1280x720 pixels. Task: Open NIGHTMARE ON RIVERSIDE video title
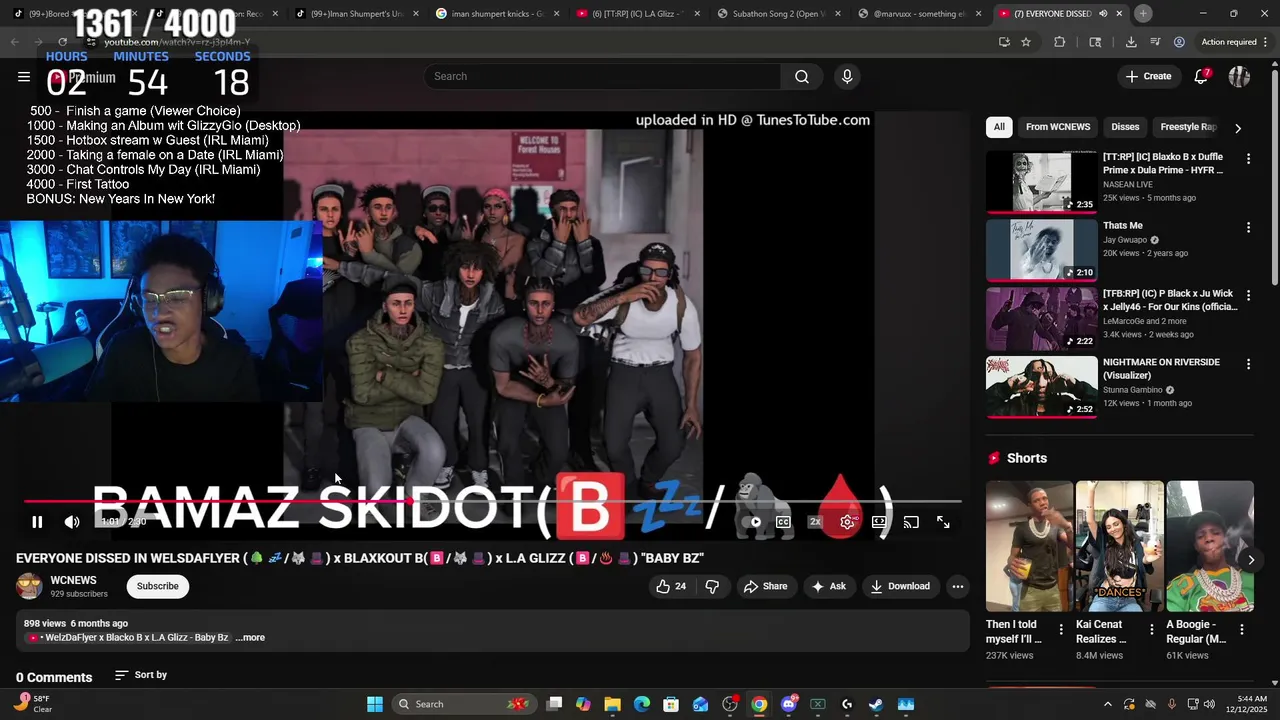(1161, 369)
